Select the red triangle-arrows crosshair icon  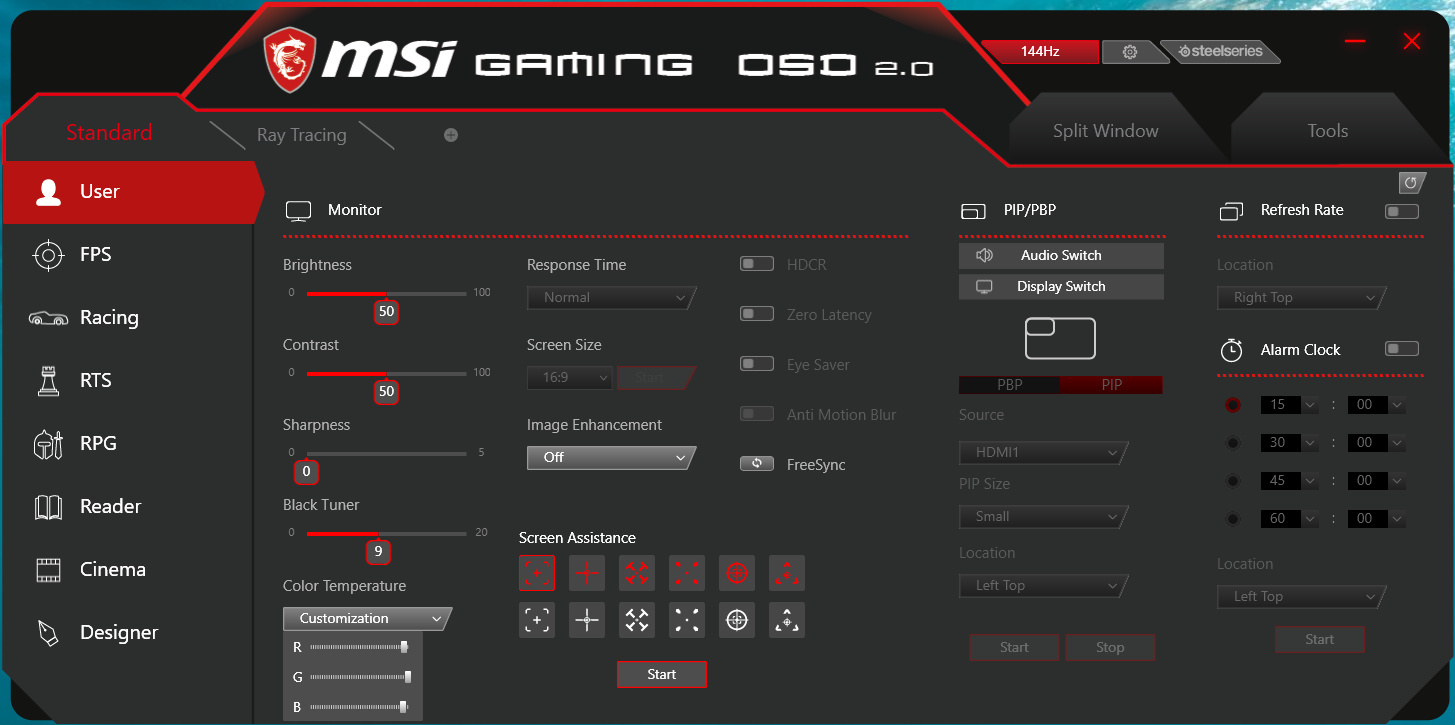click(787, 573)
